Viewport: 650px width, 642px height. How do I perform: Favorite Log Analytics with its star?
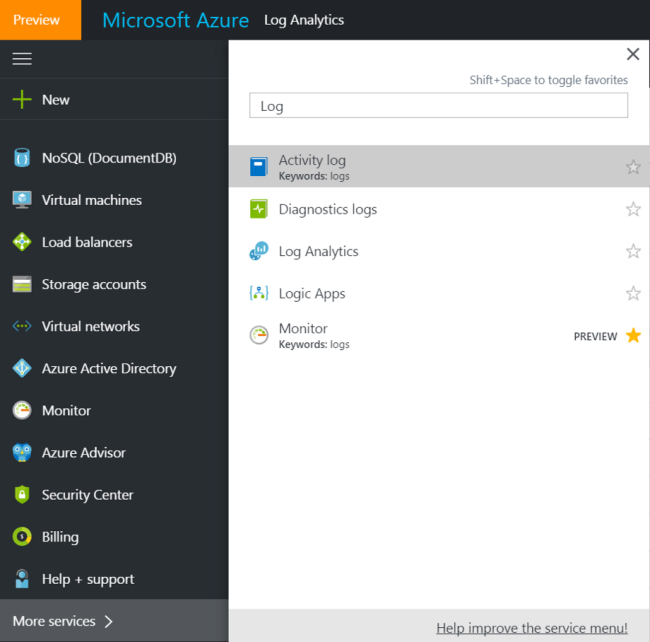click(x=633, y=251)
